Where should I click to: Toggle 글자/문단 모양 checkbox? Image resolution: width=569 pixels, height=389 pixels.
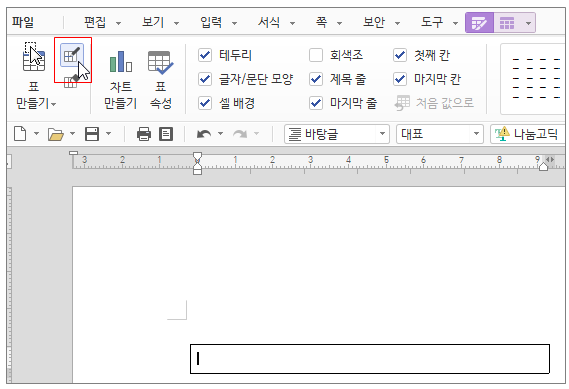(x=205, y=79)
